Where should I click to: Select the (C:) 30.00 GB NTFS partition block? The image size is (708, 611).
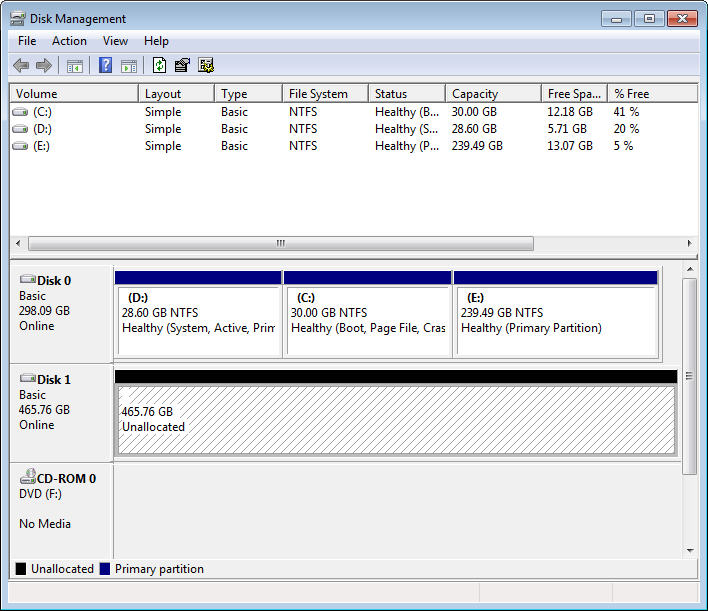pyautogui.click(x=368, y=315)
